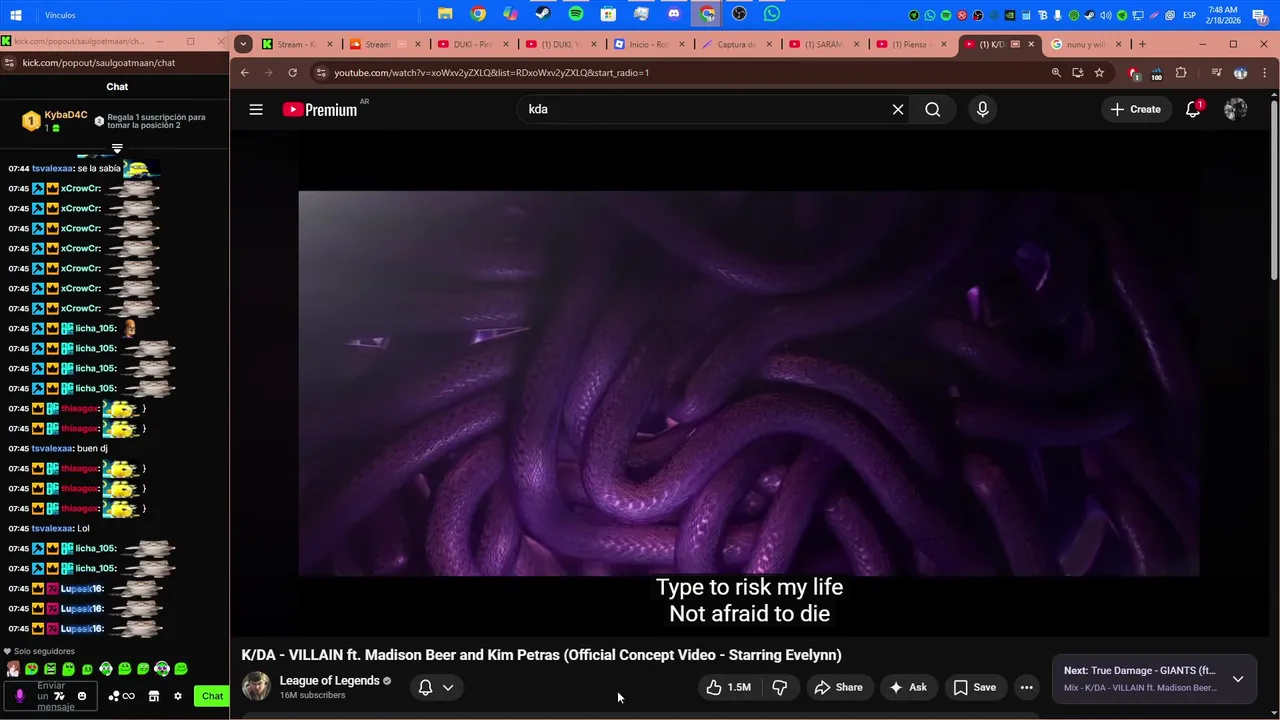This screenshot has width=1280, height=720.
Task: Open Steam from the taskbar
Action: 543,14
